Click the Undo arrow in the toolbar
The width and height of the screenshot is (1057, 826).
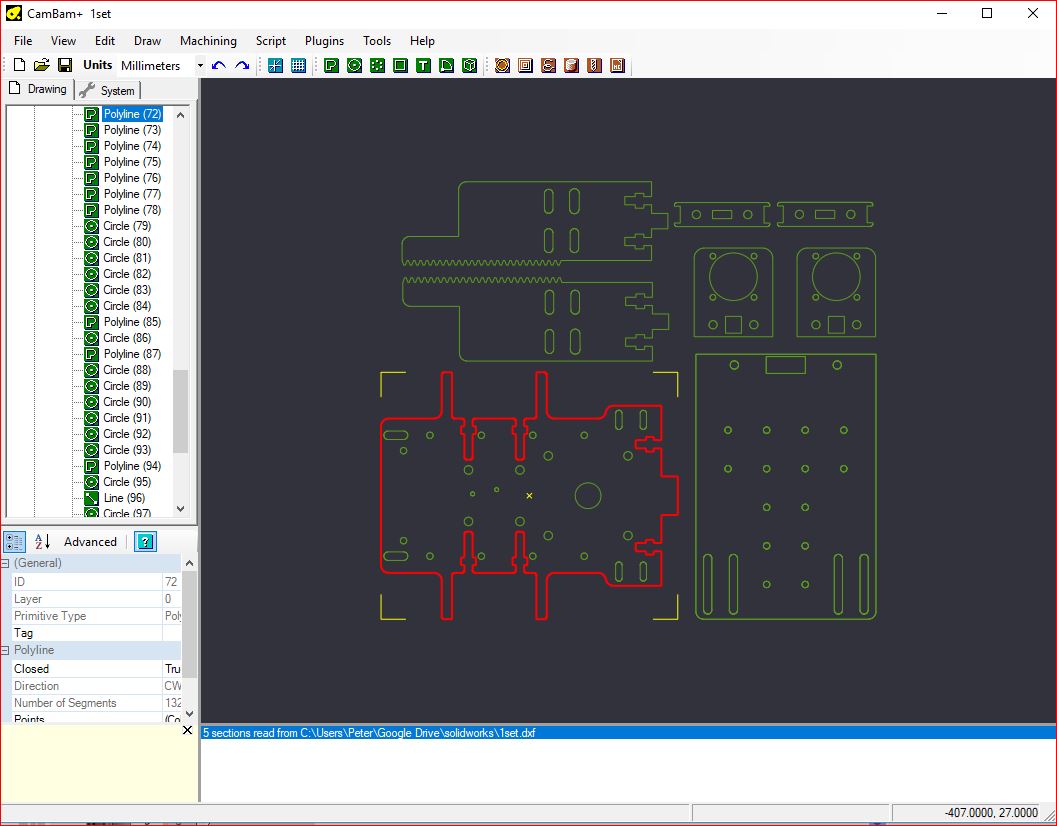pyautogui.click(x=219, y=65)
